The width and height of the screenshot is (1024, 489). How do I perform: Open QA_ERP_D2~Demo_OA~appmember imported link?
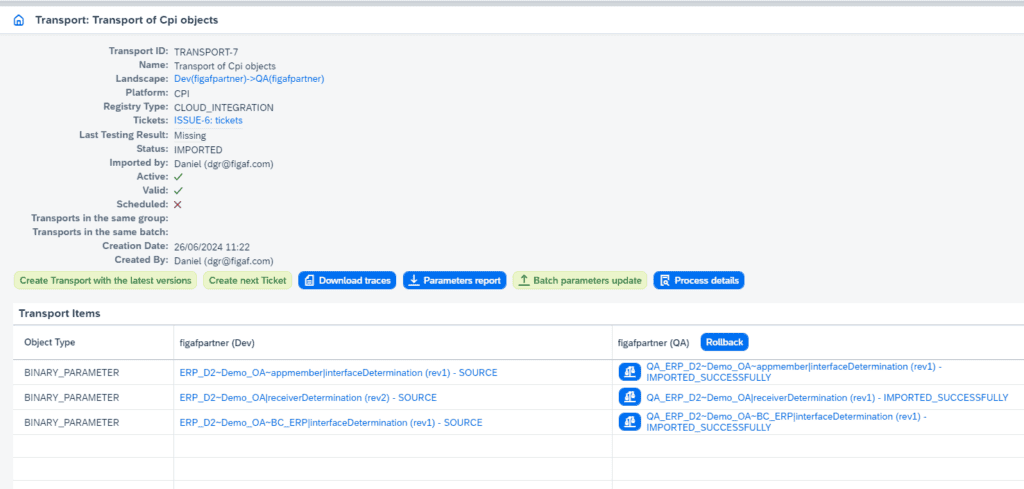pyautogui.click(x=793, y=372)
